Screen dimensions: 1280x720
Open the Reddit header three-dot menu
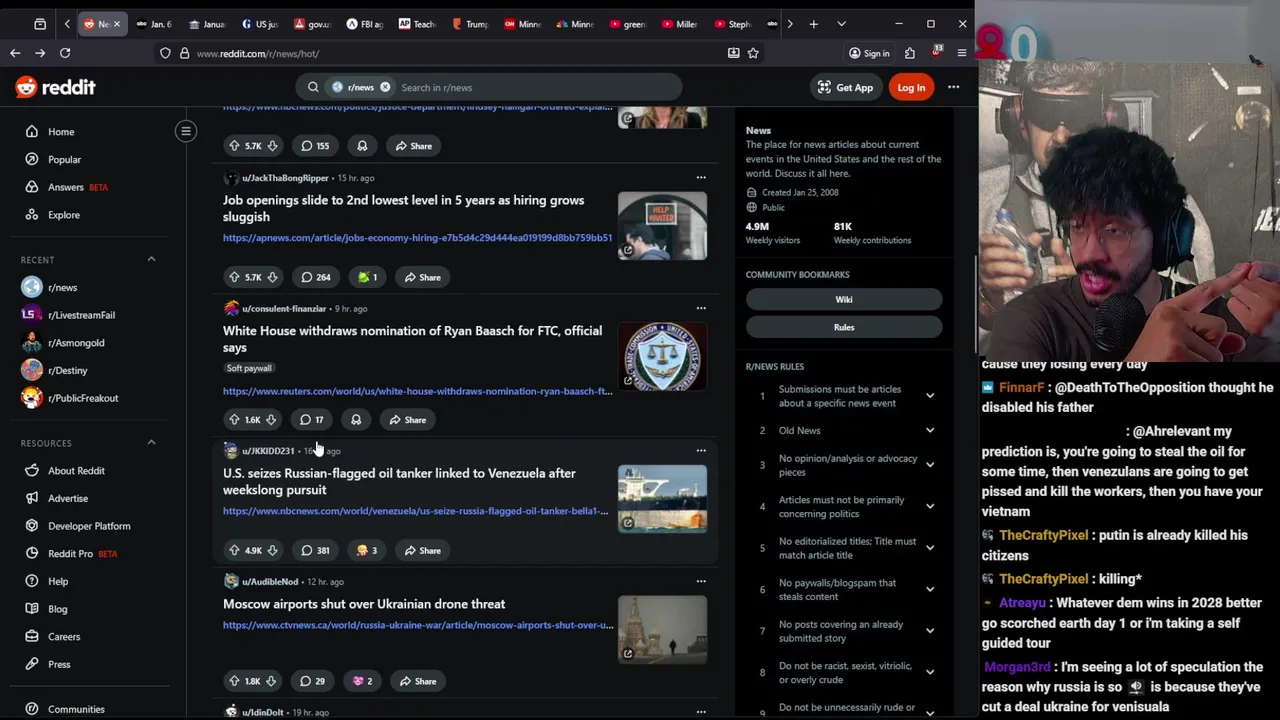click(953, 87)
